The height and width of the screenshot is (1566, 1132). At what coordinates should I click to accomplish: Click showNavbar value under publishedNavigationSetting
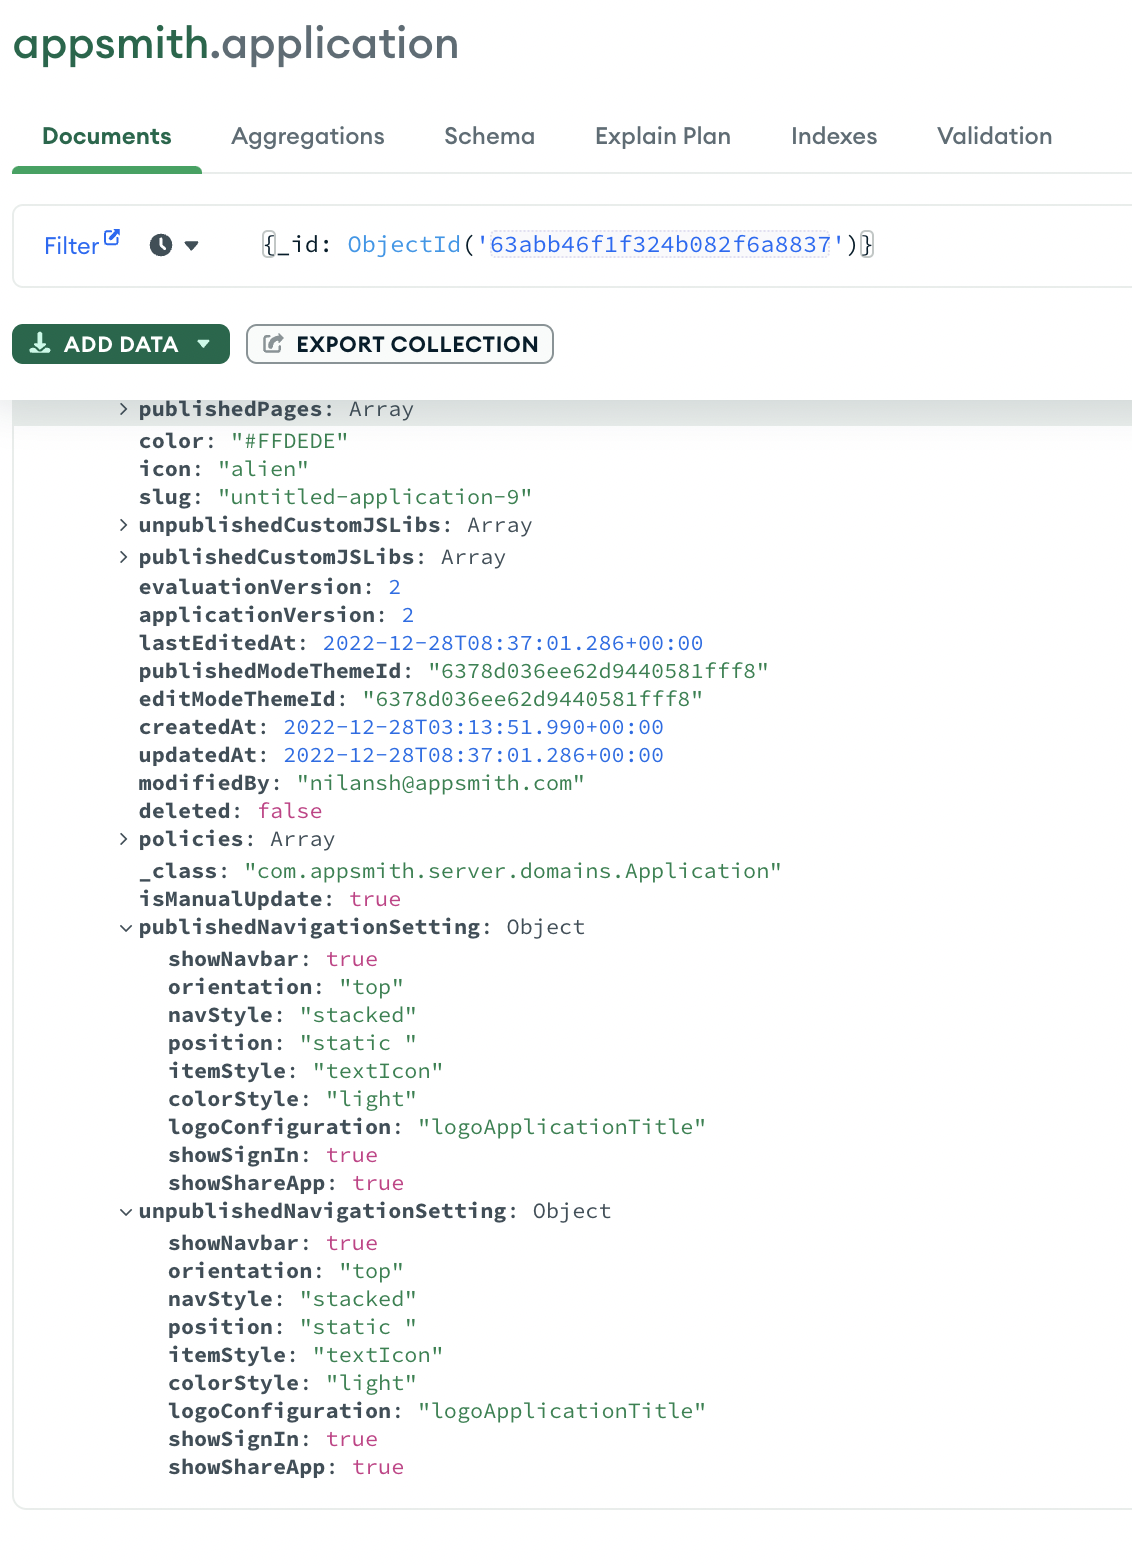pos(352,959)
